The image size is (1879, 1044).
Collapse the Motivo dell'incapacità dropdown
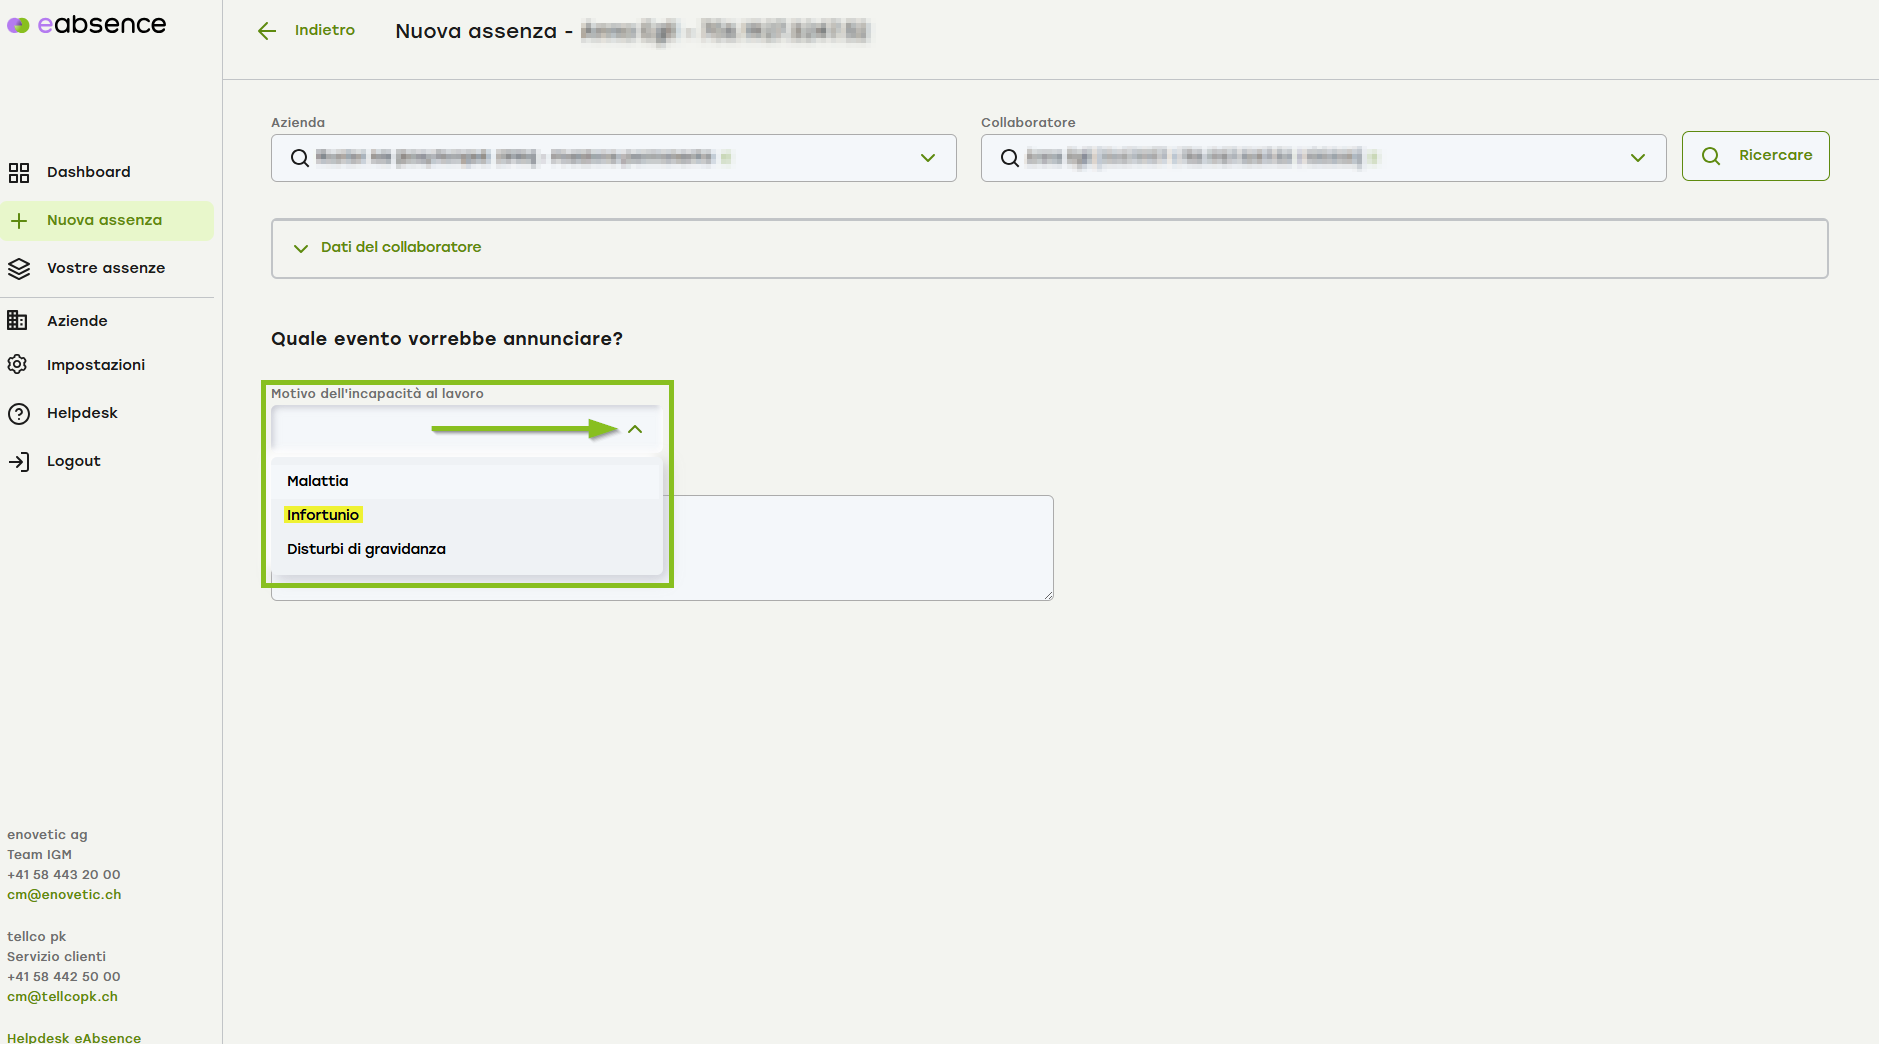click(x=635, y=429)
